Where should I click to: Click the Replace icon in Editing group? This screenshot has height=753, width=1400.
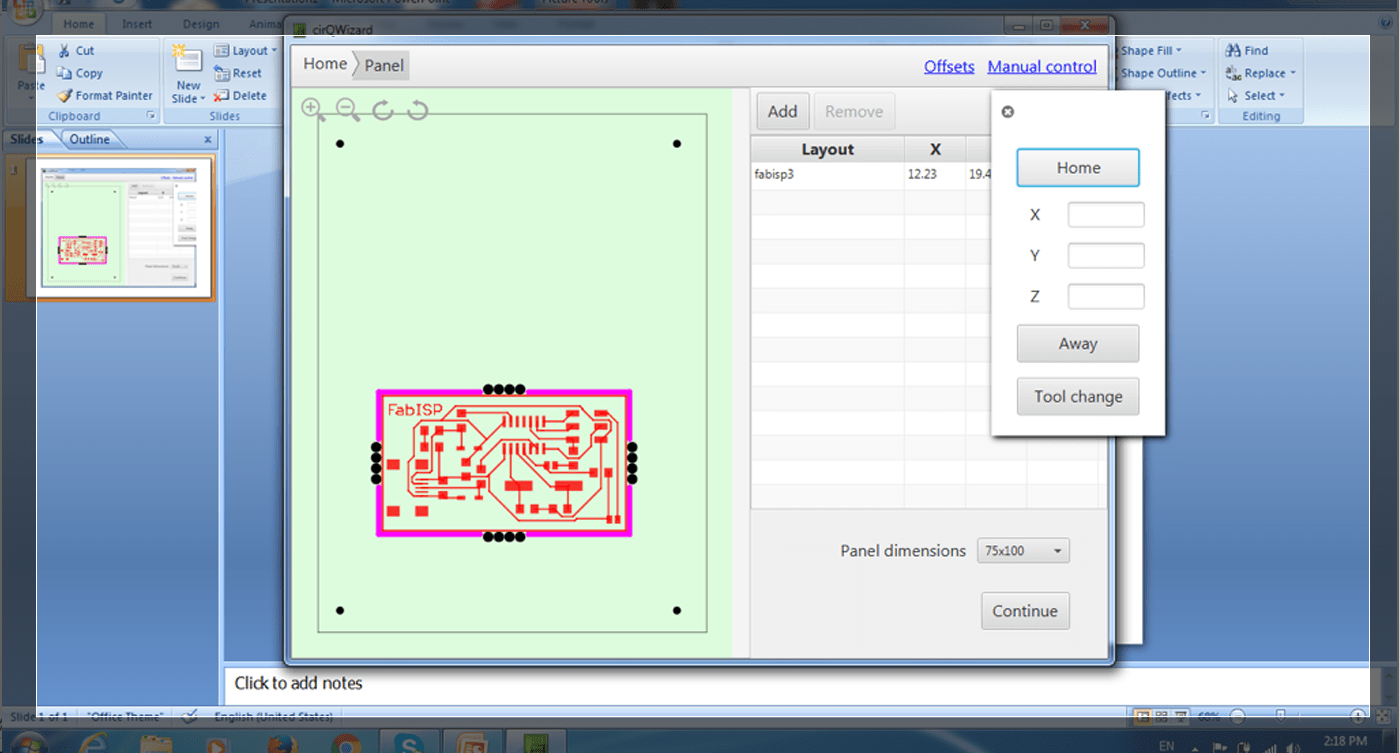coord(1232,73)
